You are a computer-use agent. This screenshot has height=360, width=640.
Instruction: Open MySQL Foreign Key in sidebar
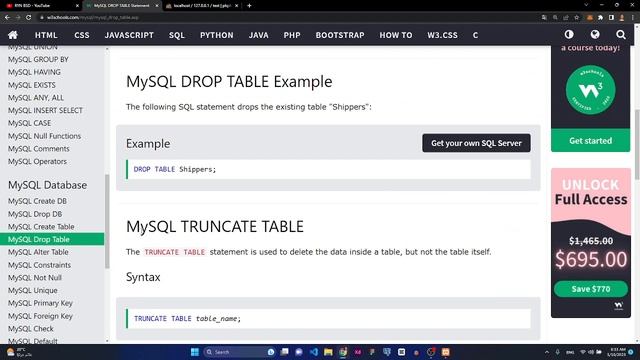tap(40, 316)
